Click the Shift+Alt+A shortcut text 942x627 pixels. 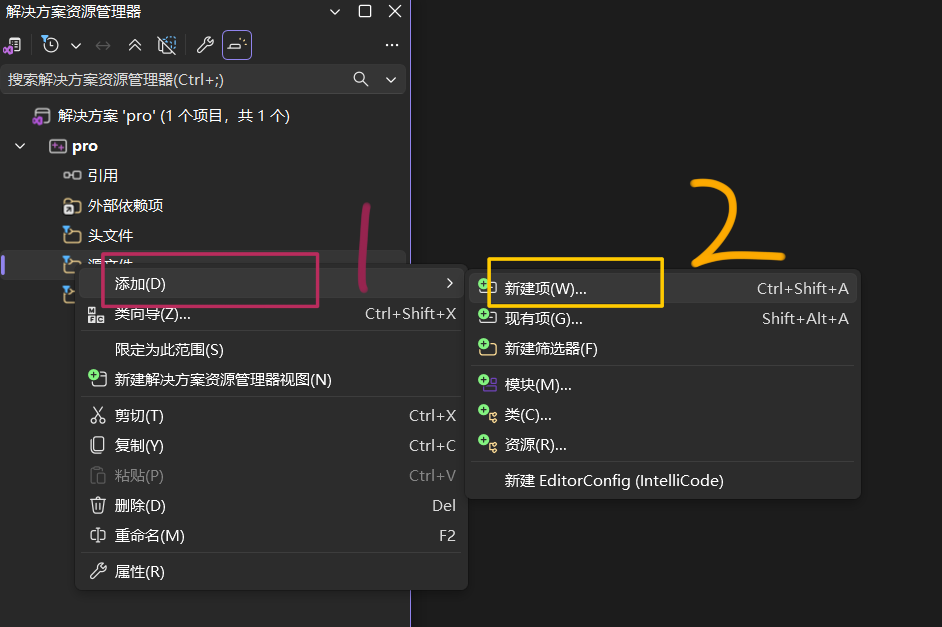(805, 319)
